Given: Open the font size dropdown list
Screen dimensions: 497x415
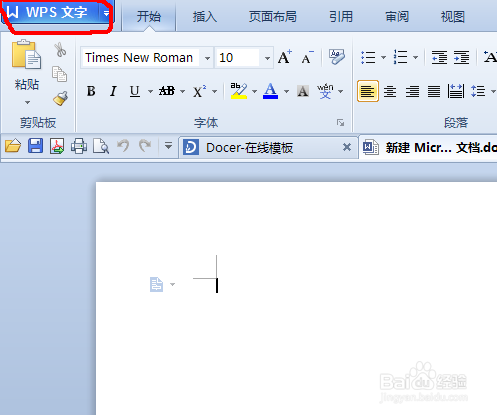Looking at the screenshot, I should (x=267, y=58).
